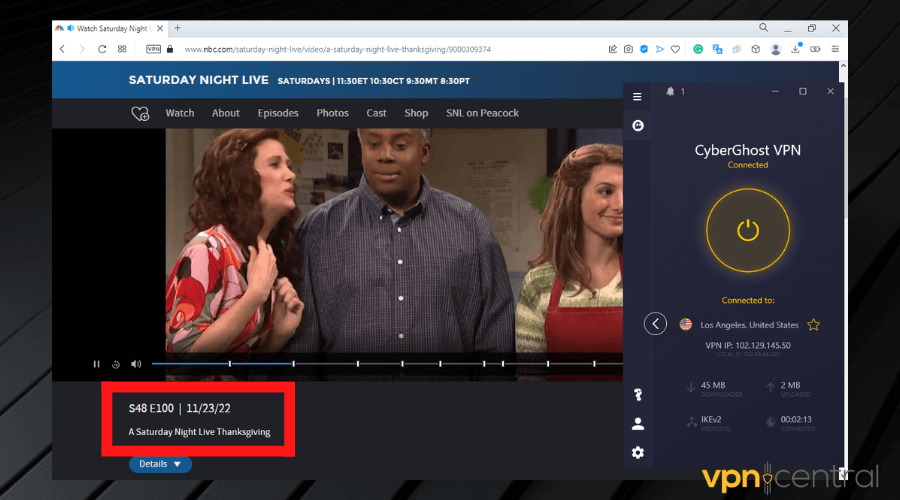This screenshot has width=900, height=500.
Task: Open the Cast menu item
Action: tap(377, 113)
